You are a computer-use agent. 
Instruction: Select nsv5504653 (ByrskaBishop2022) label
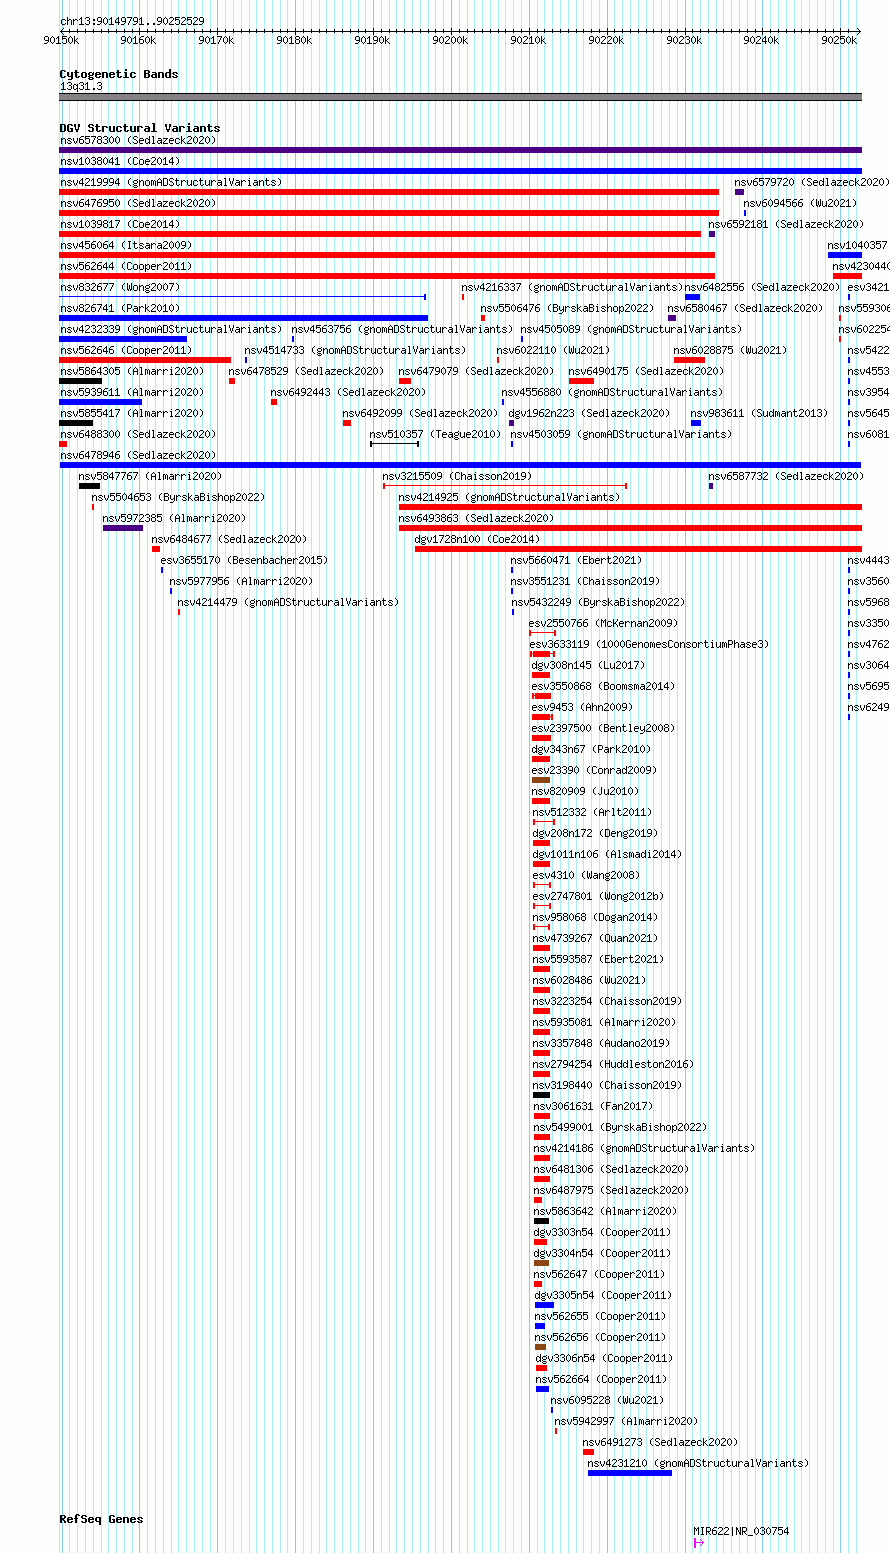coord(178,497)
